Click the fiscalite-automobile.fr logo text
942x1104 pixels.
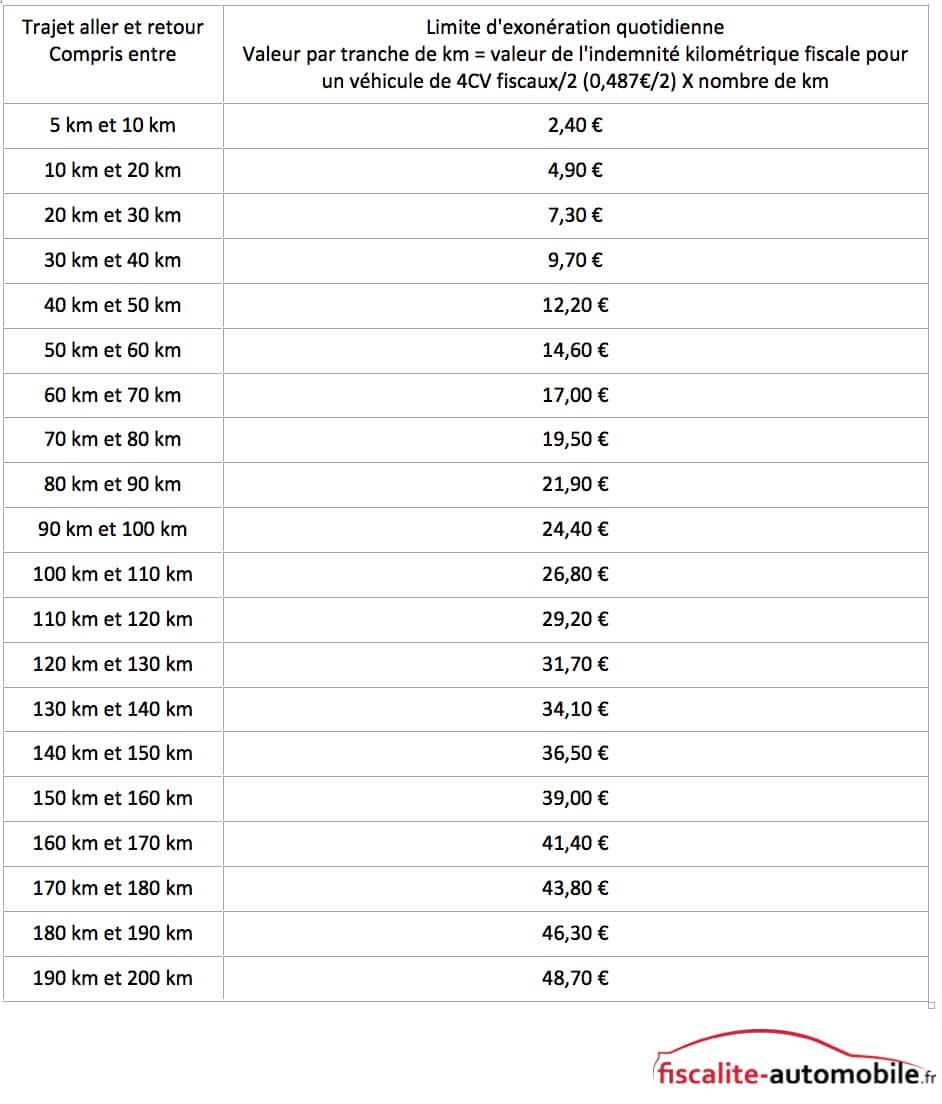[788, 1075]
